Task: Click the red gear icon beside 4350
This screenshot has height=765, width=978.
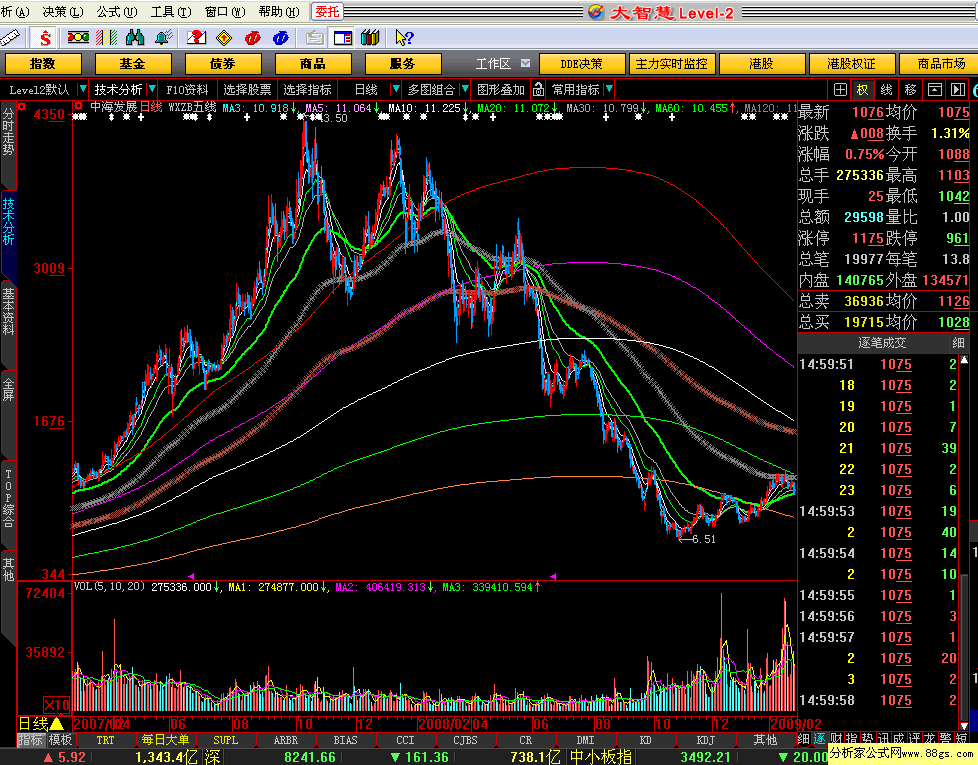Action: tap(22, 107)
